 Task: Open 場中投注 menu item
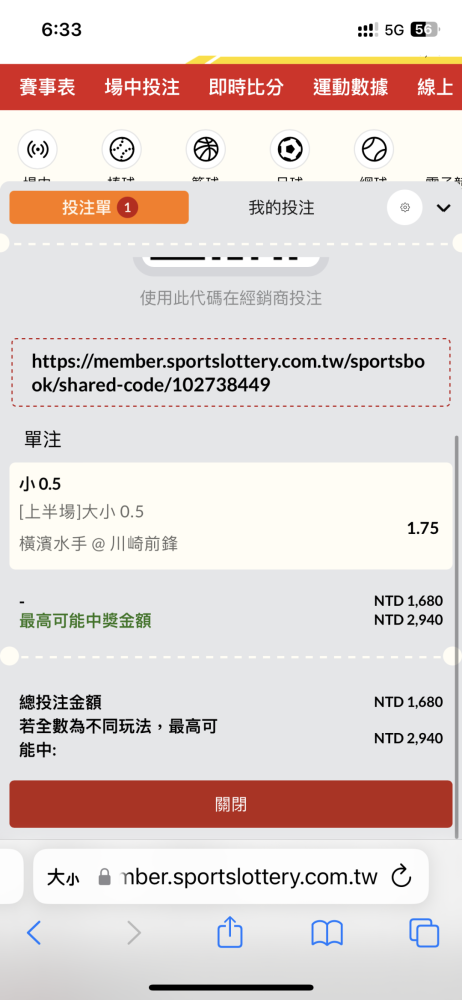[142, 87]
